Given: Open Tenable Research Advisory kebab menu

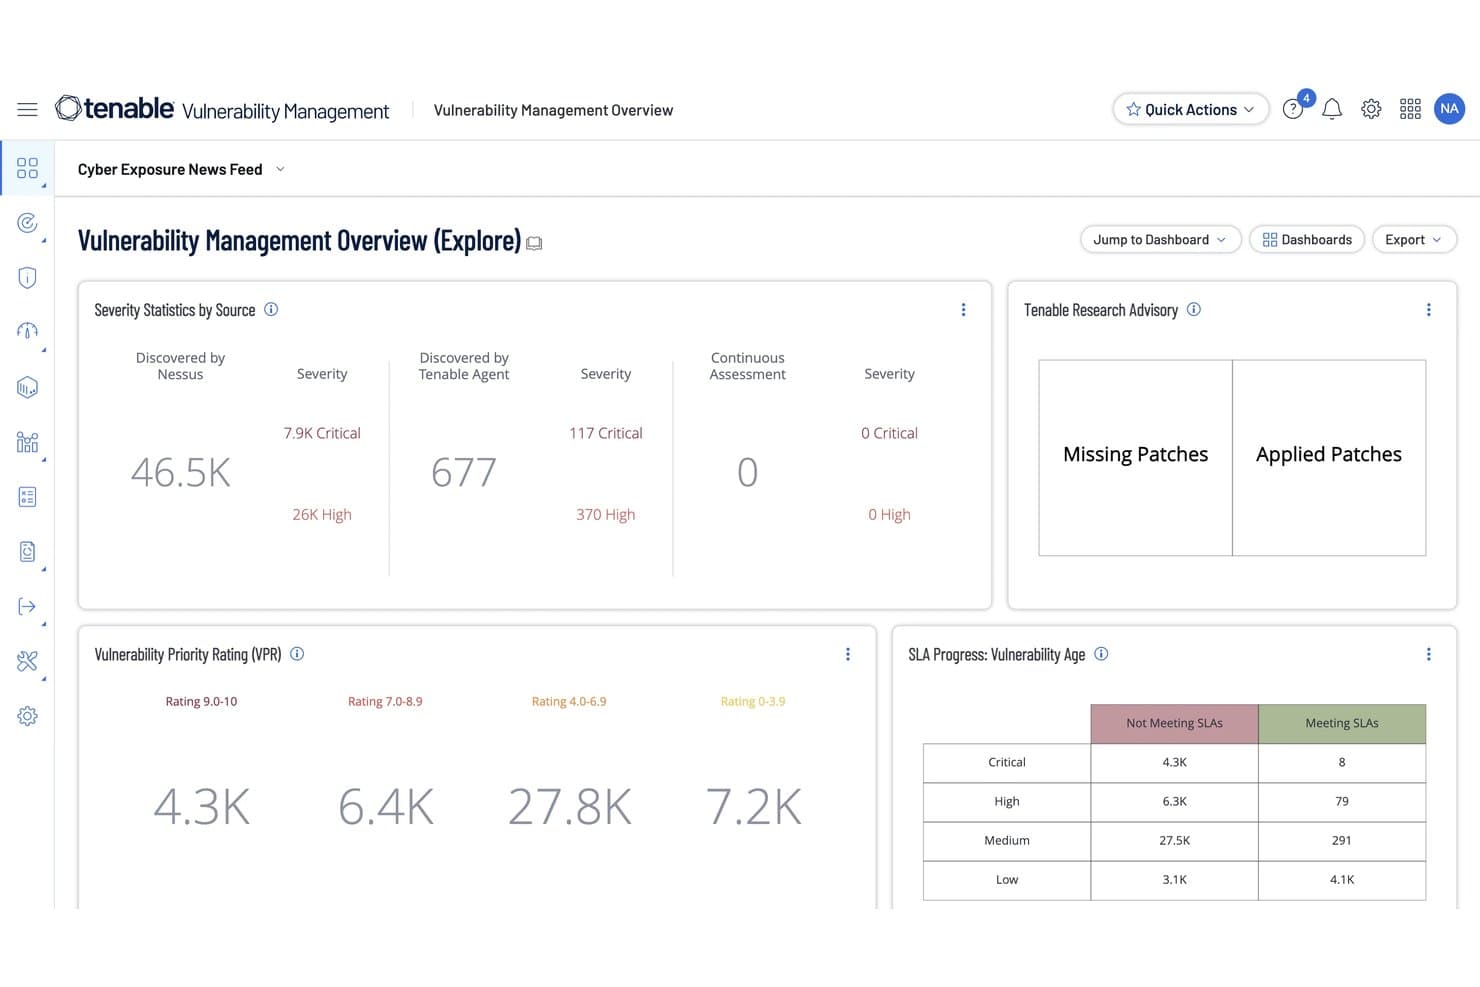Looking at the screenshot, I should (1428, 310).
